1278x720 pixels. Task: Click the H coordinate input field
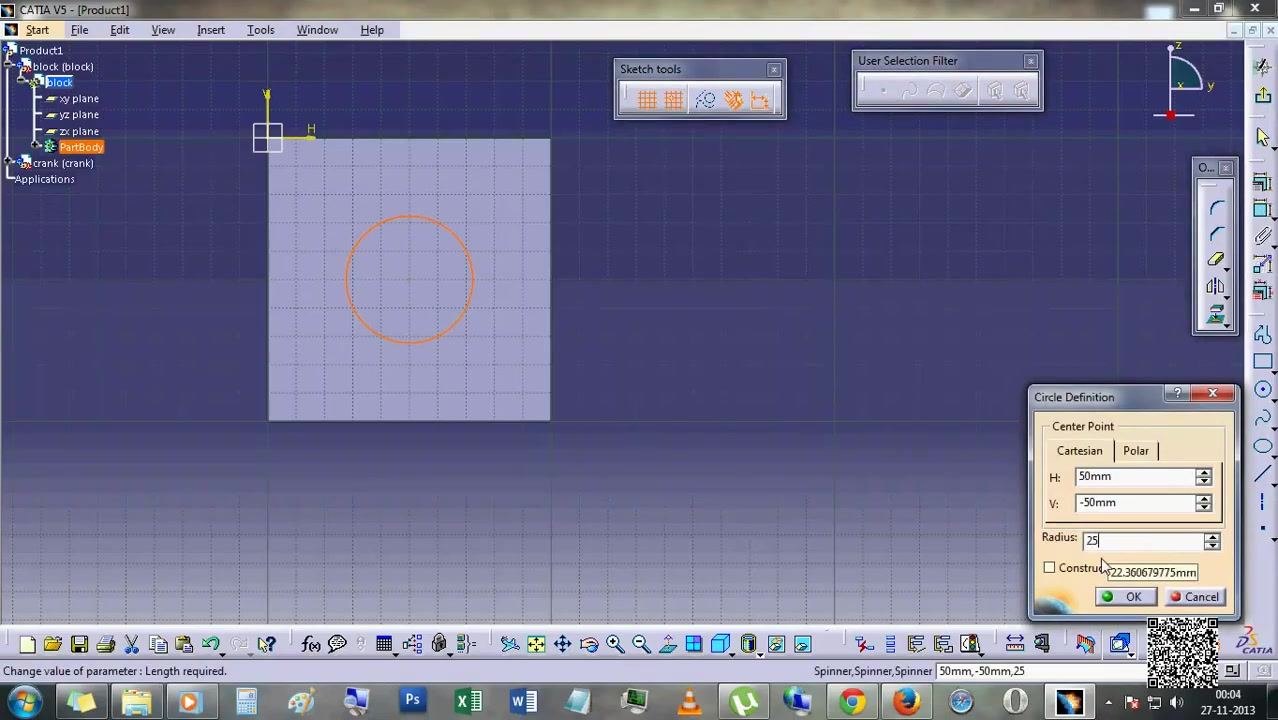(1135, 477)
